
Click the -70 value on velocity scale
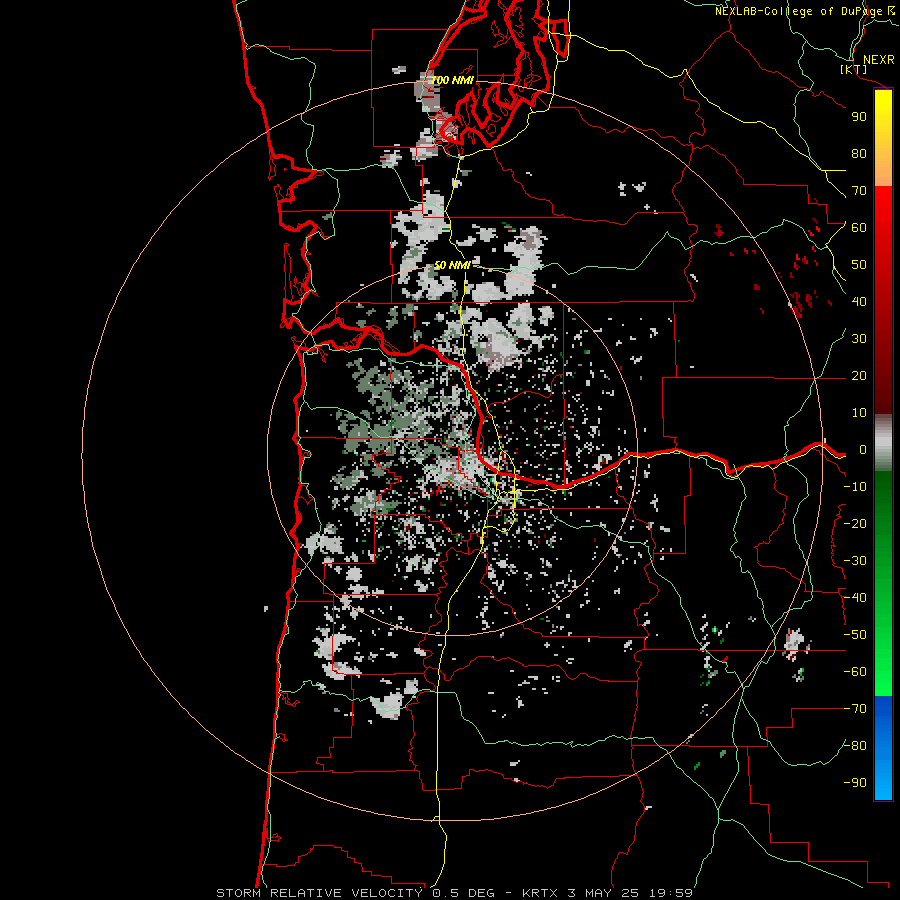pos(855,709)
